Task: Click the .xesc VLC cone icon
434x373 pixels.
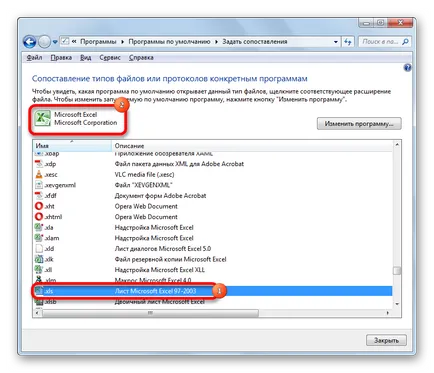Action: (39, 174)
